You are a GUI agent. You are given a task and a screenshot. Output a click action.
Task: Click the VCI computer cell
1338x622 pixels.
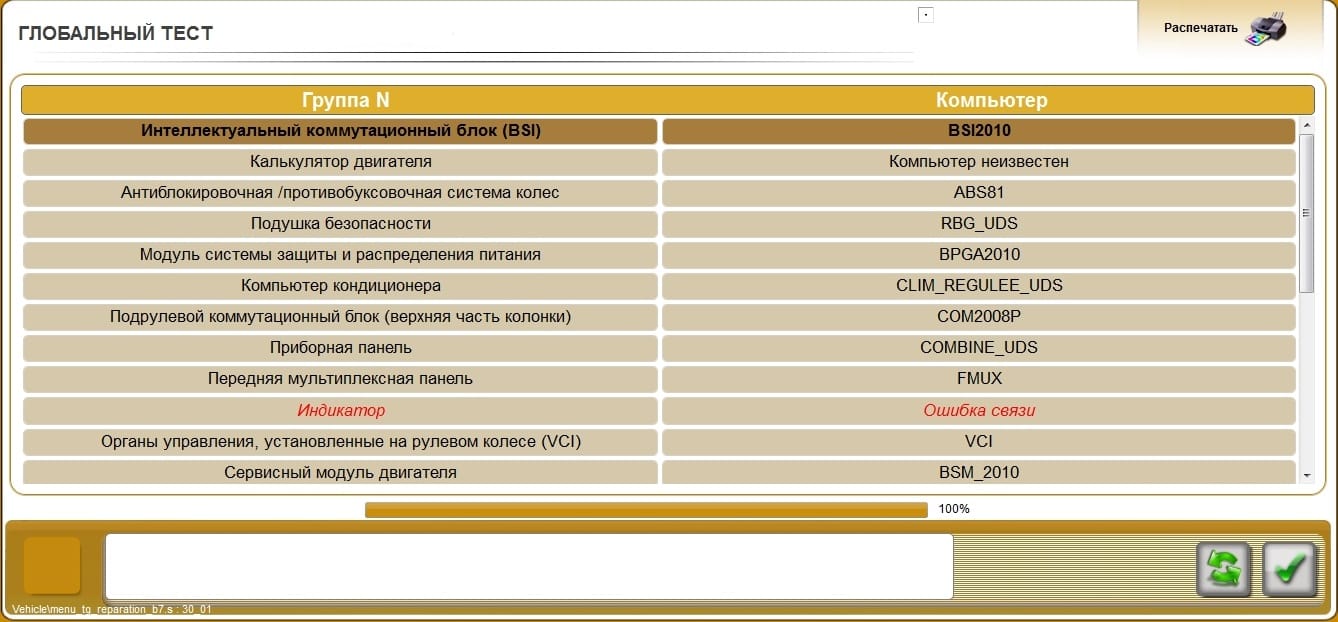click(979, 441)
